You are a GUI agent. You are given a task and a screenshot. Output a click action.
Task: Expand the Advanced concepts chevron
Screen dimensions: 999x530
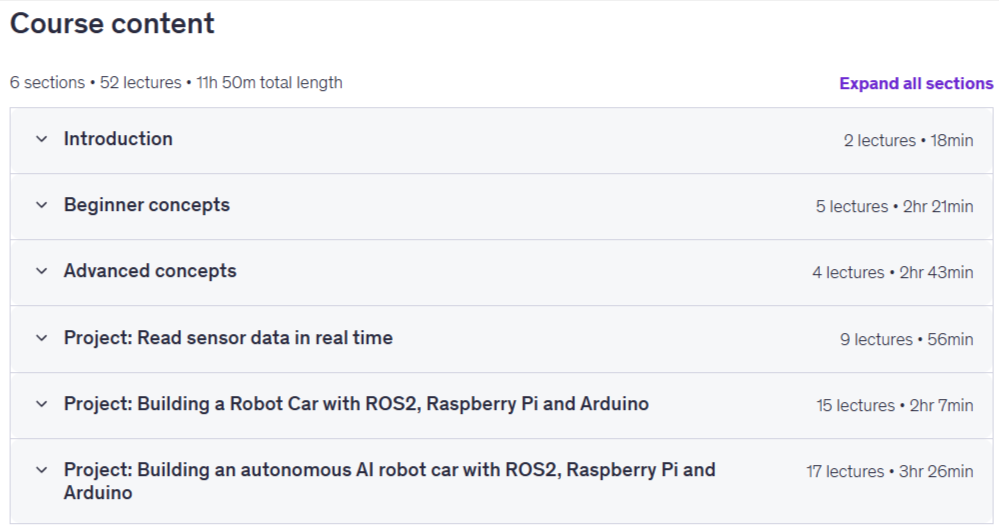[41, 271]
